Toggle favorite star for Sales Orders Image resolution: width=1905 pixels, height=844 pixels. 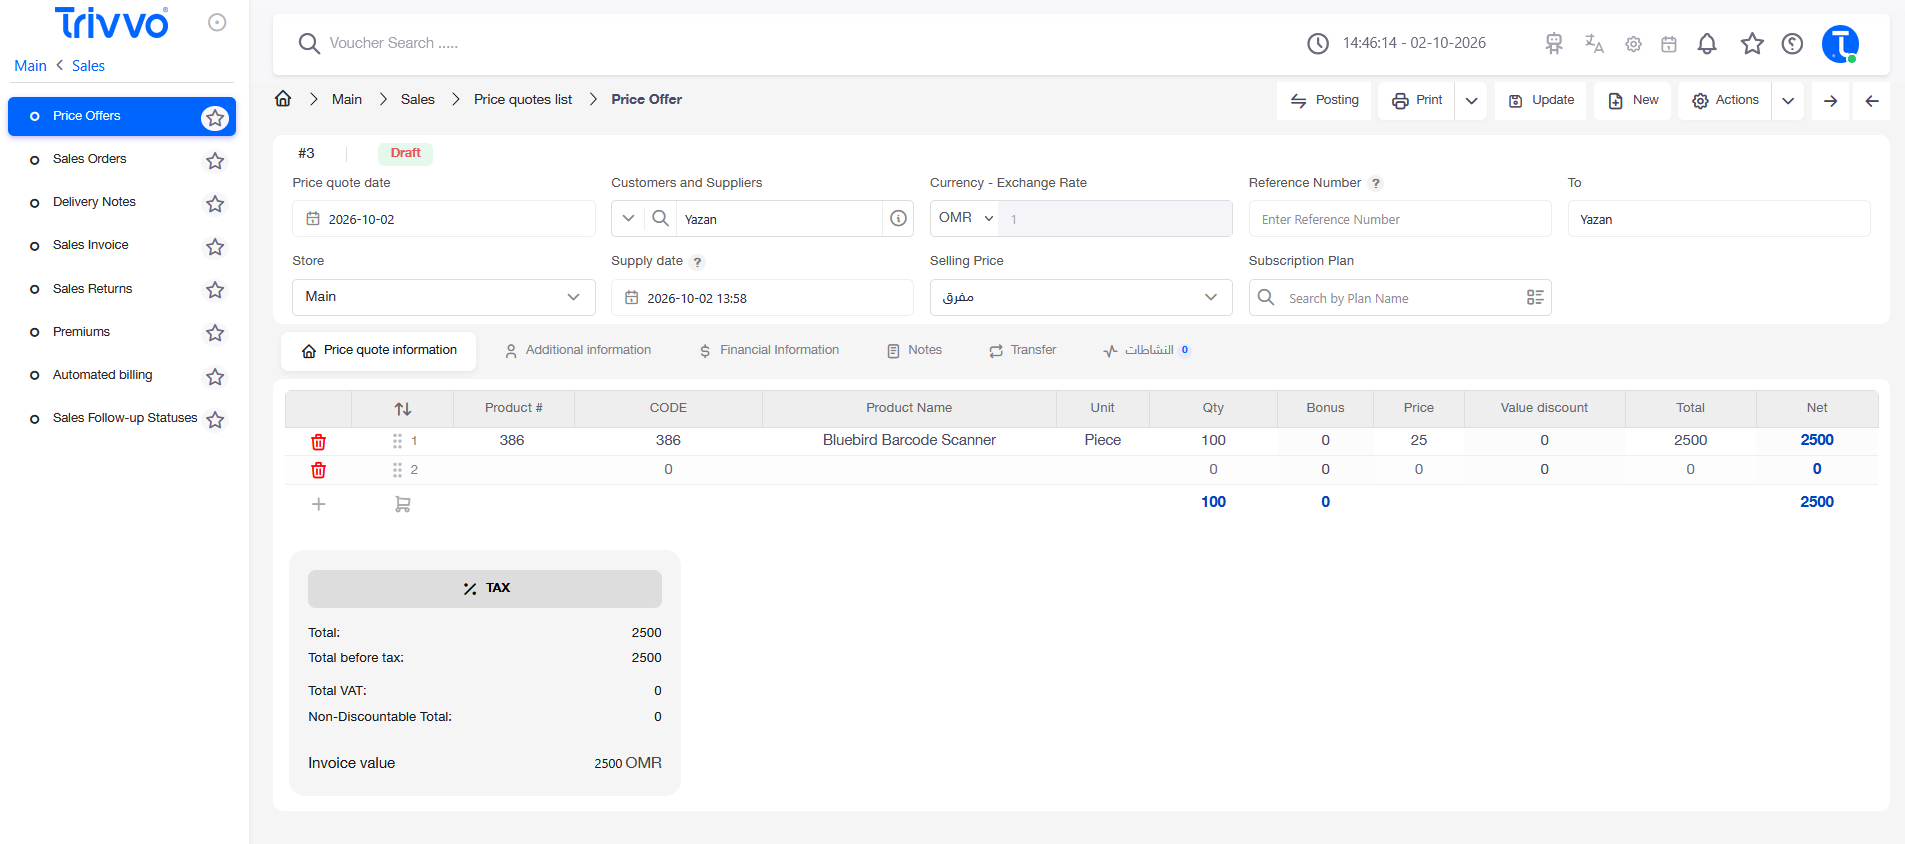(215, 161)
